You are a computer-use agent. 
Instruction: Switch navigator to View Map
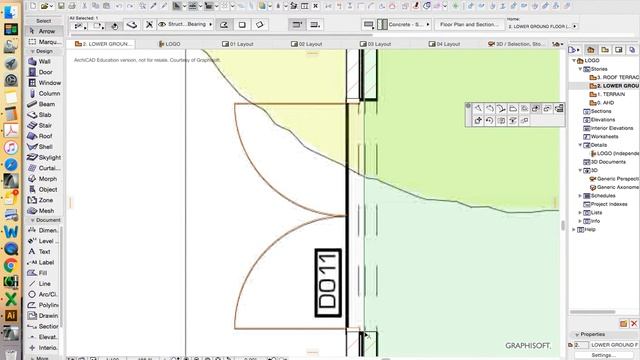pyautogui.click(x=605, y=50)
